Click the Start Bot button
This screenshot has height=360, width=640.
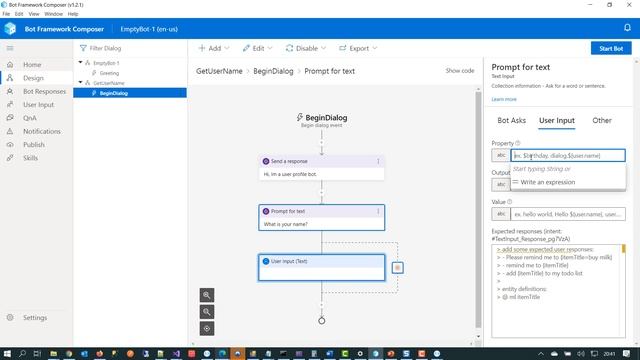[x=611, y=48]
